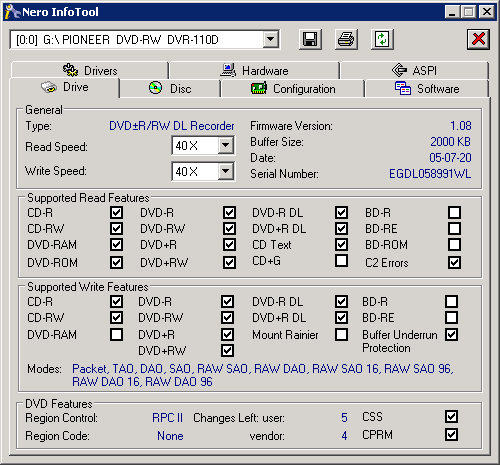Toggle BD-ROM read feature checkbox
This screenshot has height=465, width=500.
(454, 244)
